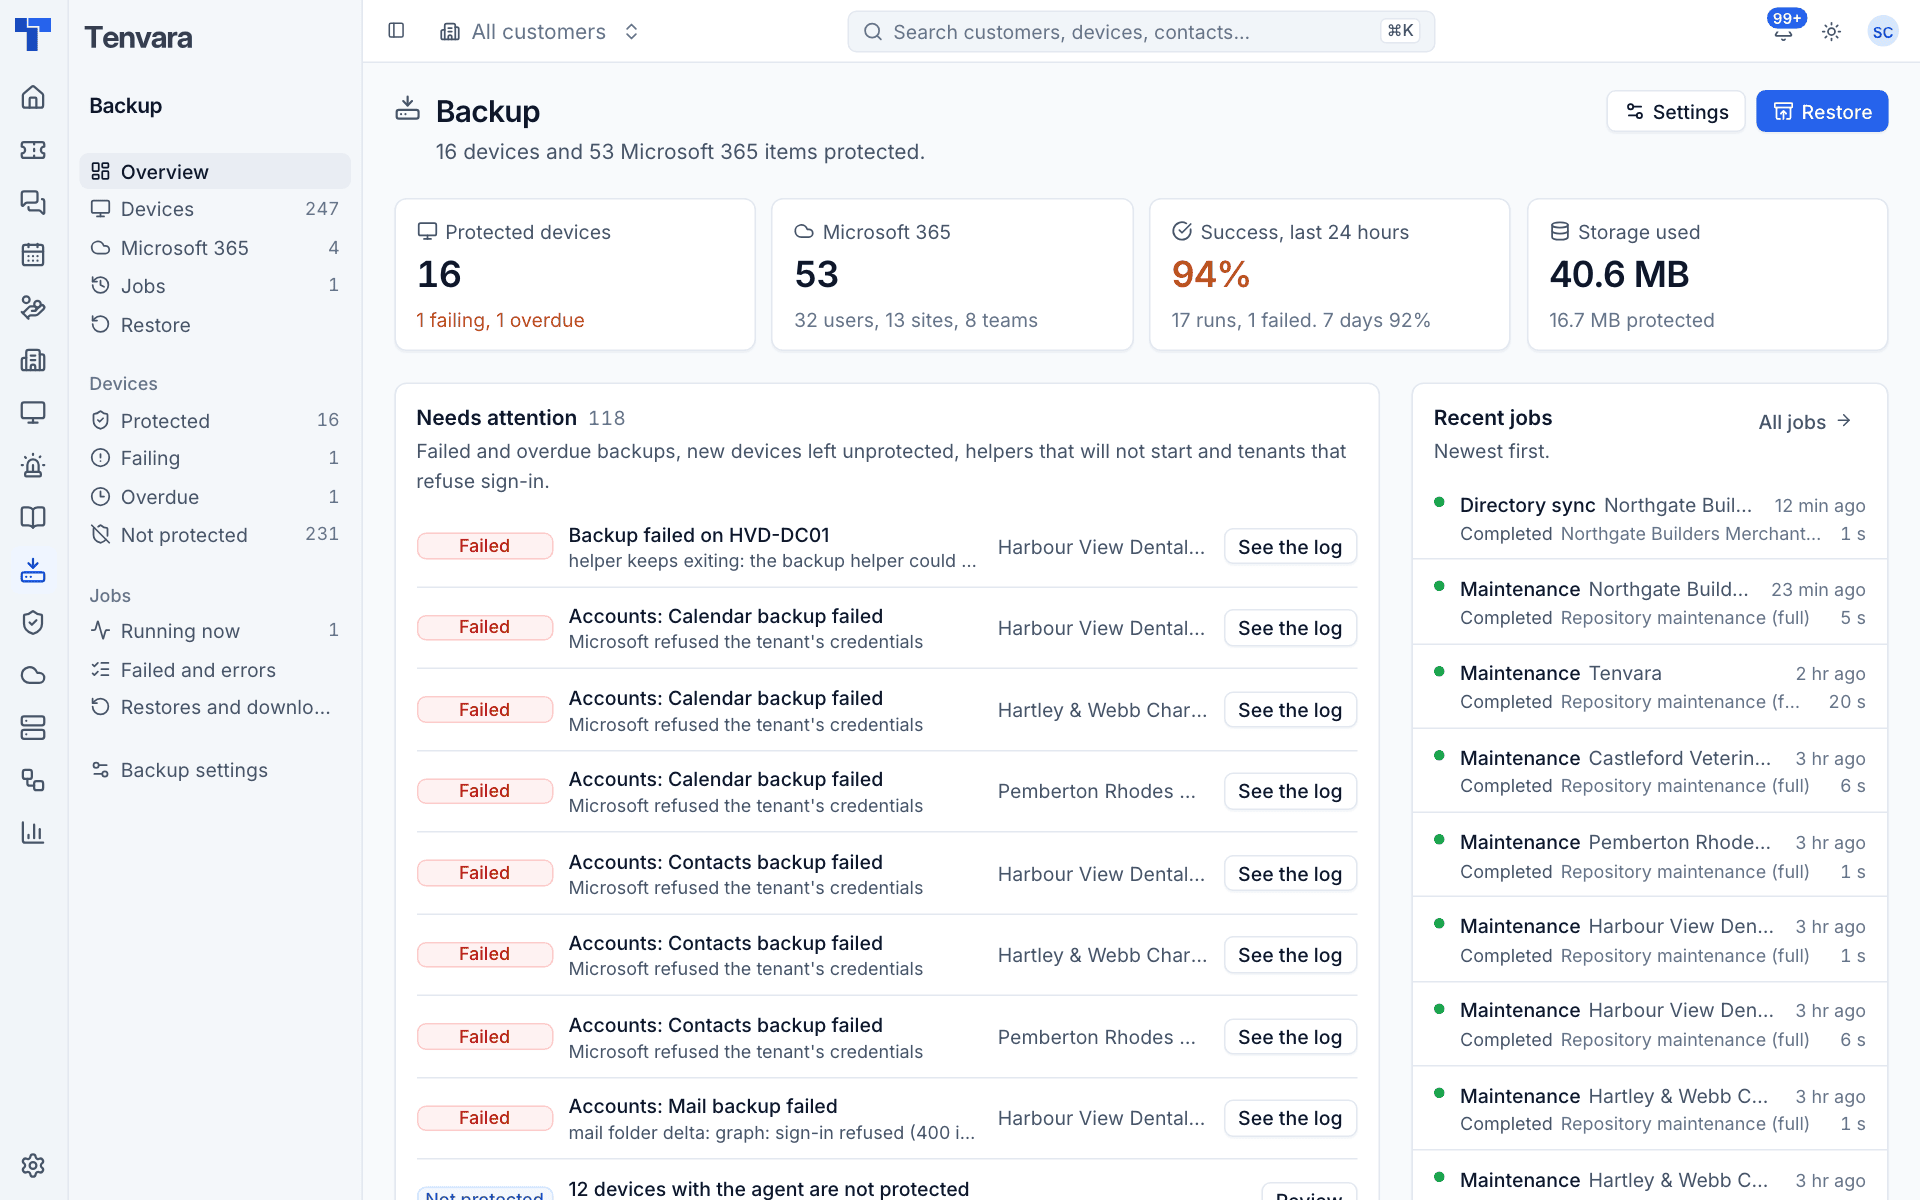The height and width of the screenshot is (1200, 1920).
Task: Click '1 failing, 1 overdue' text
Action: tap(500, 320)
